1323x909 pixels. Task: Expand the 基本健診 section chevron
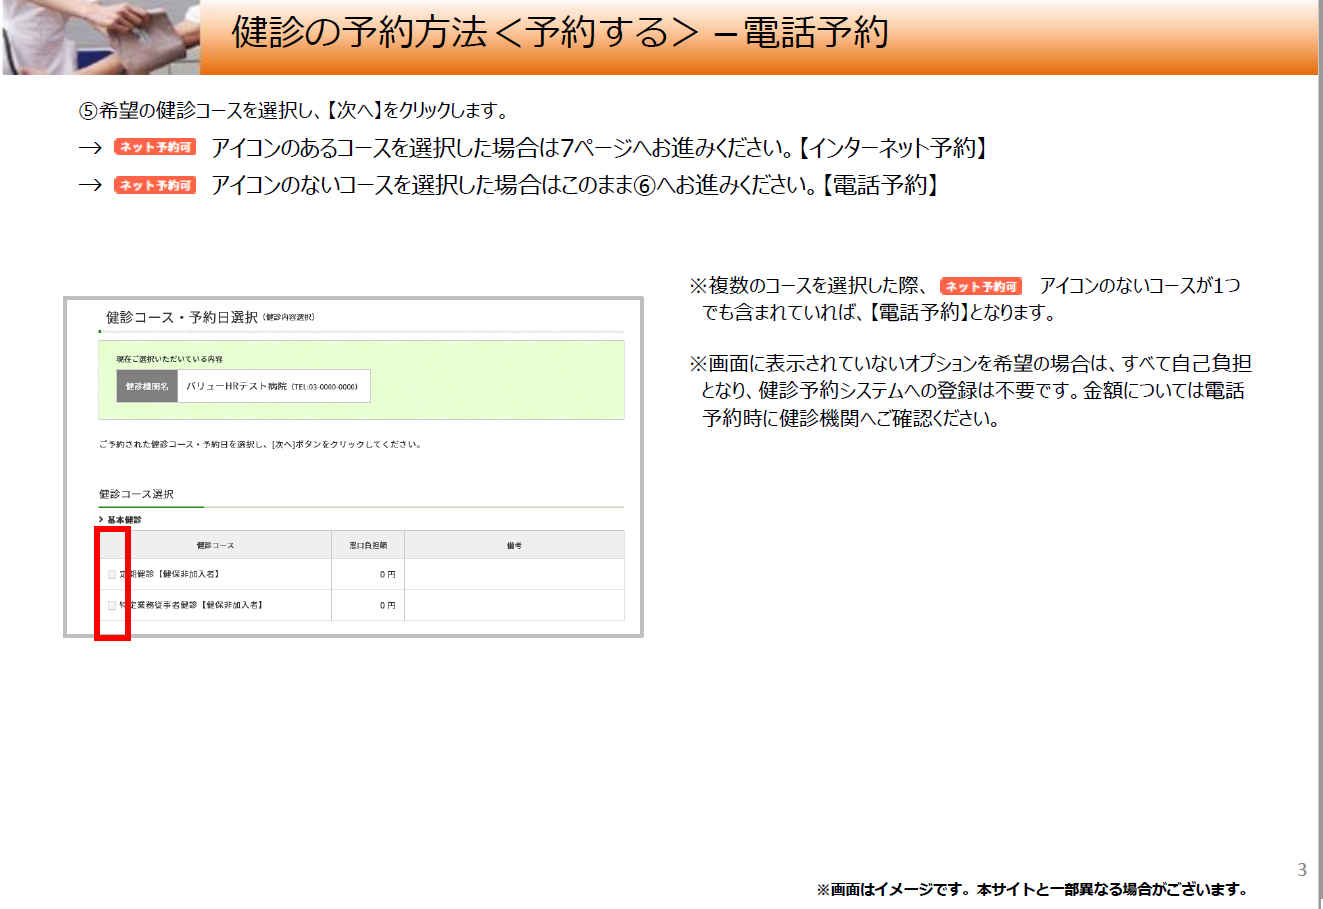pos(101,520)
